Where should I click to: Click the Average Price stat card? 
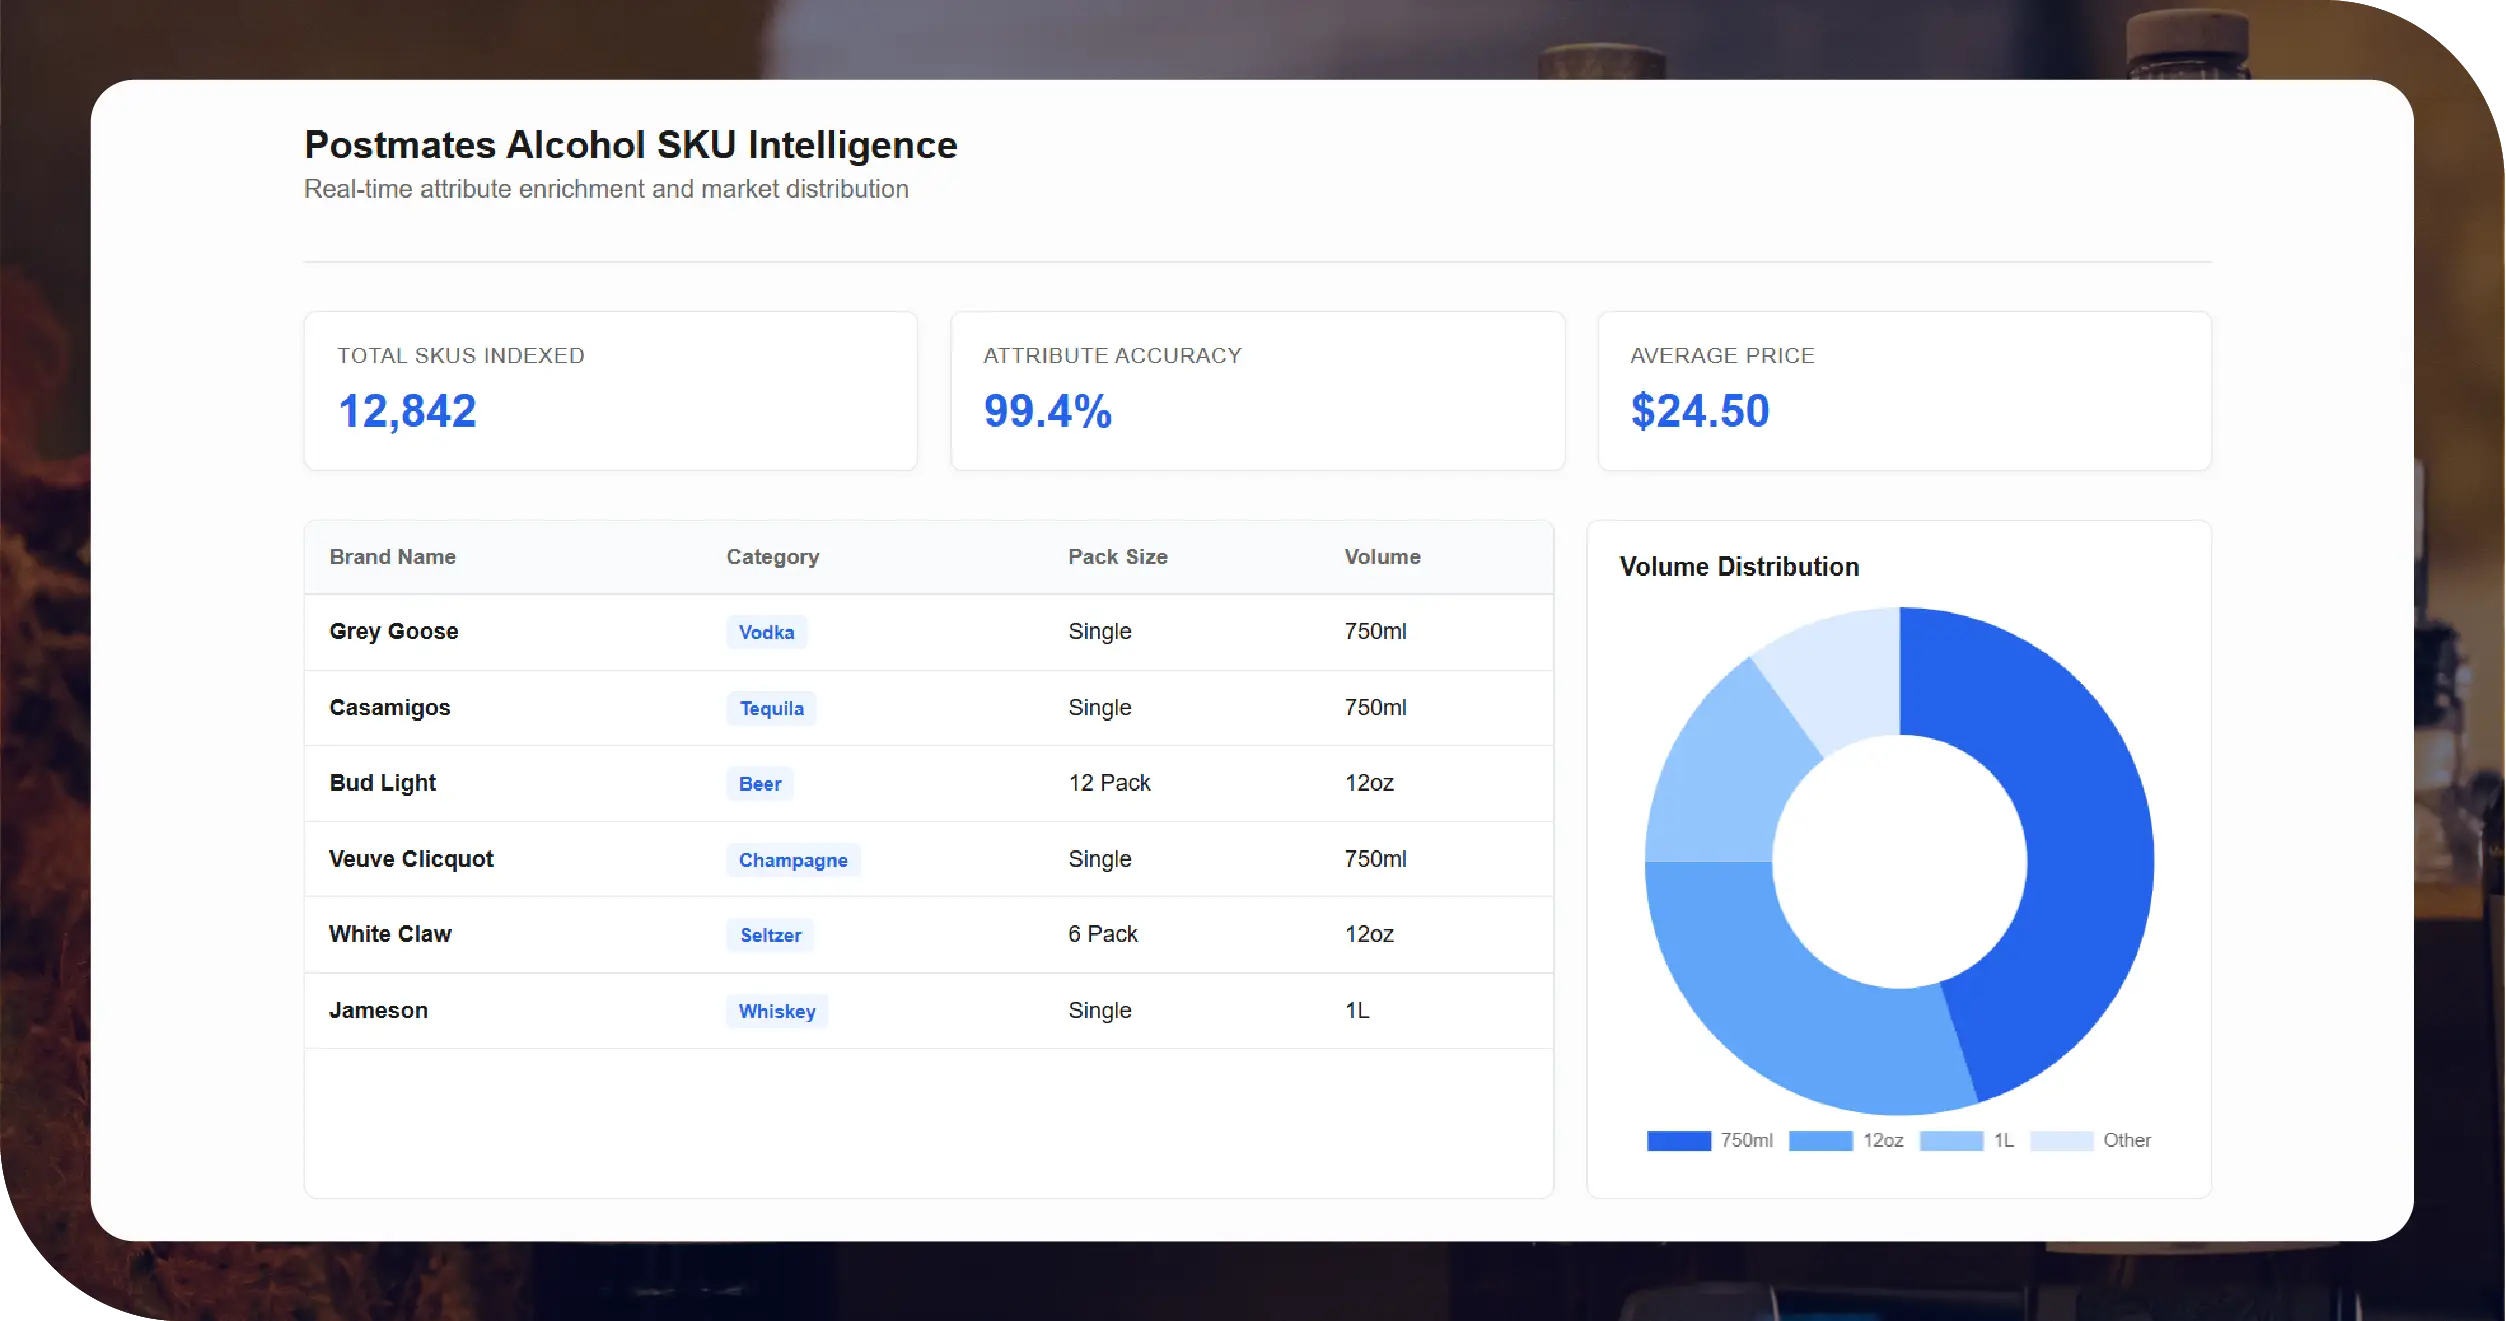click(x=1904, y=391)
